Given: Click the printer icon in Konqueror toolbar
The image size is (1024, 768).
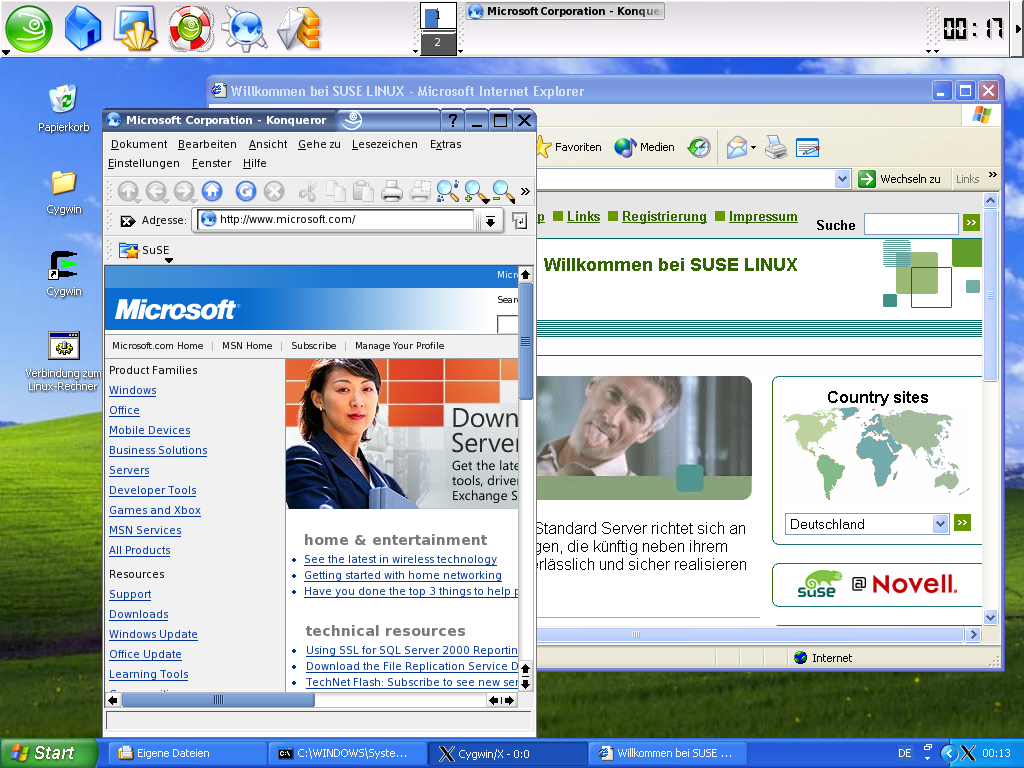Looking at the screenshot, I should 392,191.
